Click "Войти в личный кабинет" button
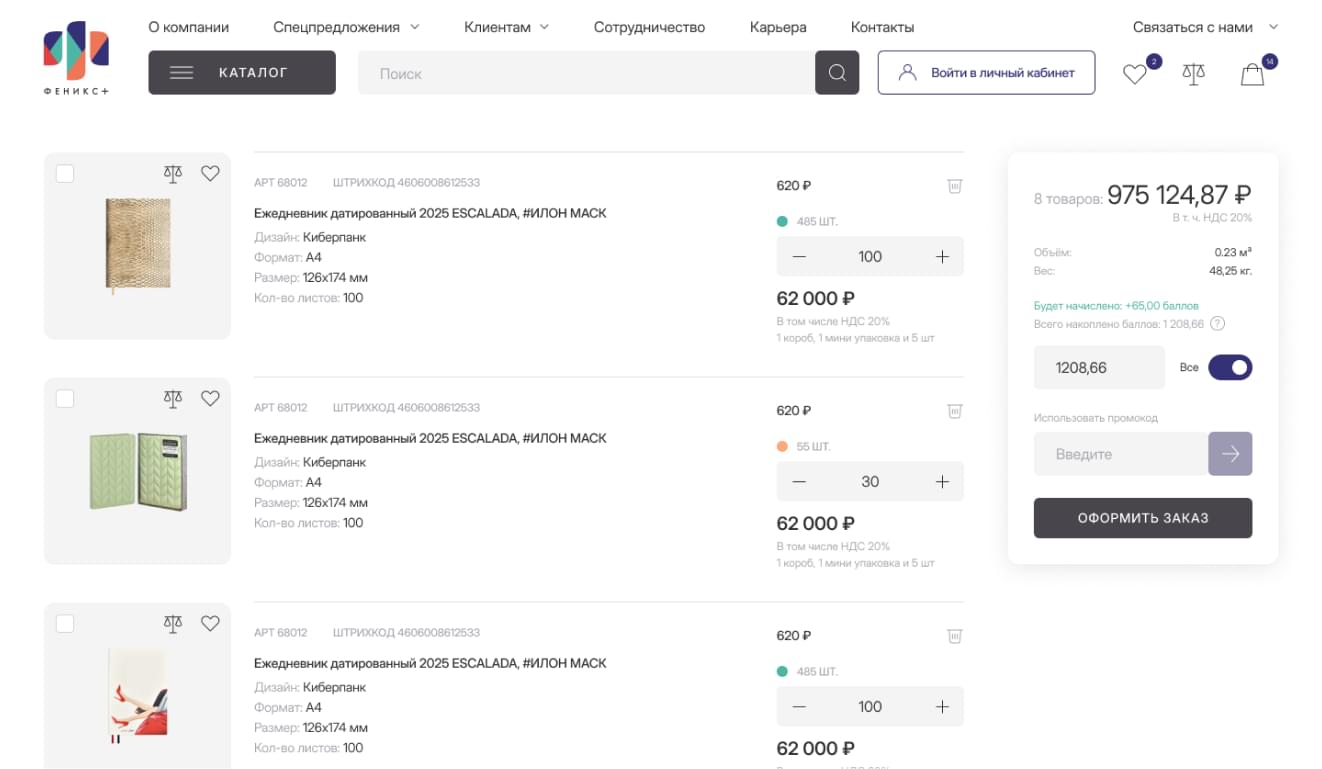The image size is (1322, 769). point(986,73)
